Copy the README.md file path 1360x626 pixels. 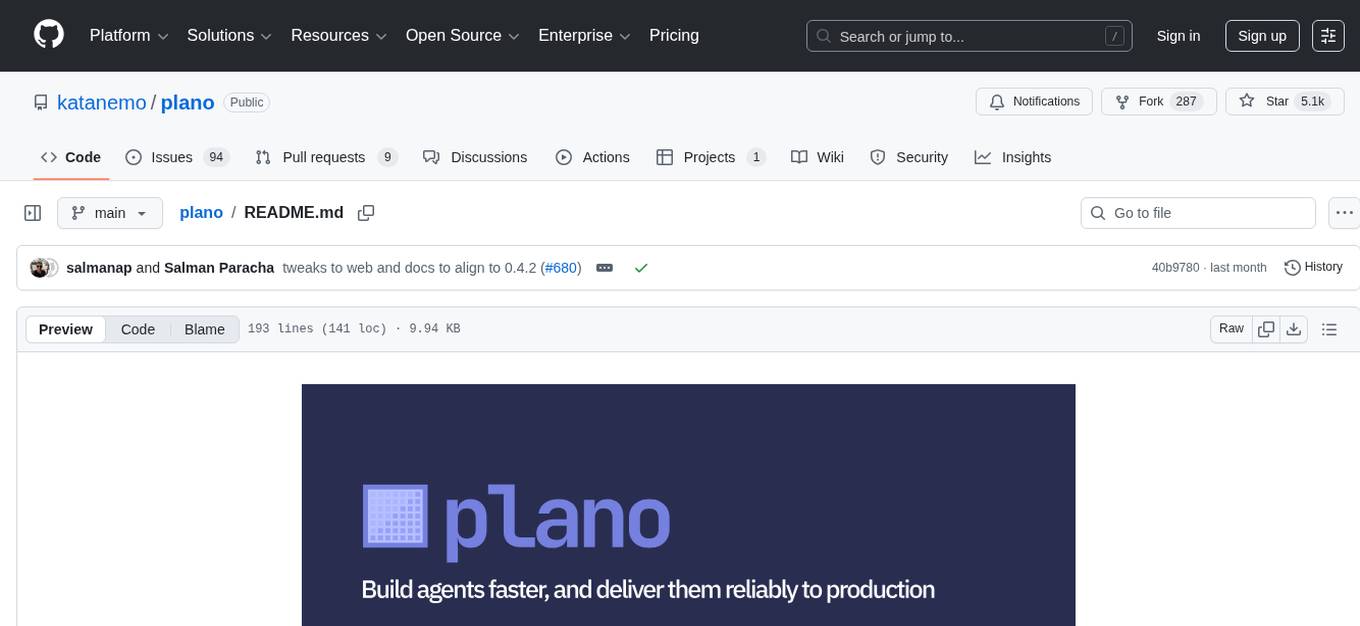(x=366, y=213)
